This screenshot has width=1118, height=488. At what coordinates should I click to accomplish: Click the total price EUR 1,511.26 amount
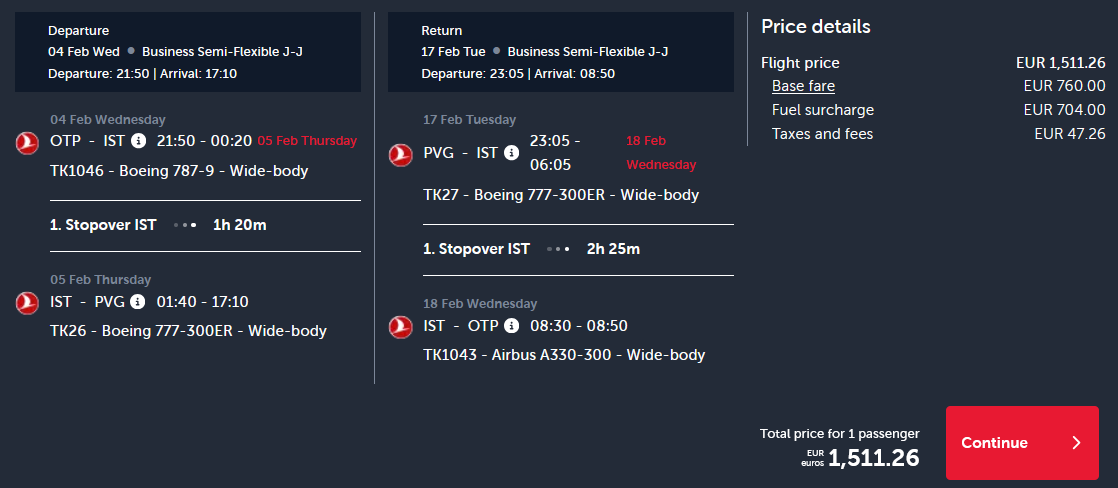pyautogui.click(x=873, y=458)
